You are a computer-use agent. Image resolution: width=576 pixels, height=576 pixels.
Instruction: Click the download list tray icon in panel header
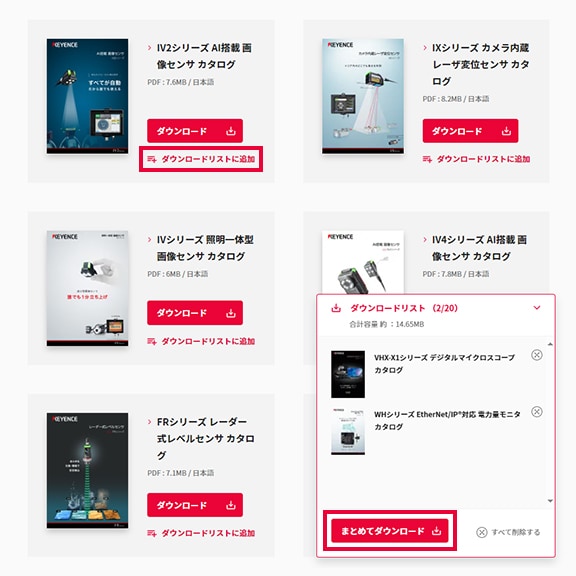tap(336, 308)
